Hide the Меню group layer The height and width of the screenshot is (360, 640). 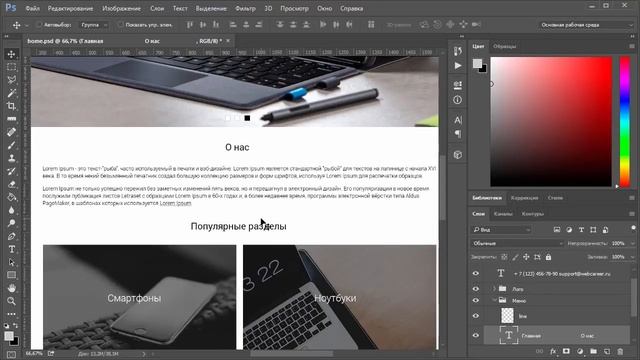(x=476, y=300)
